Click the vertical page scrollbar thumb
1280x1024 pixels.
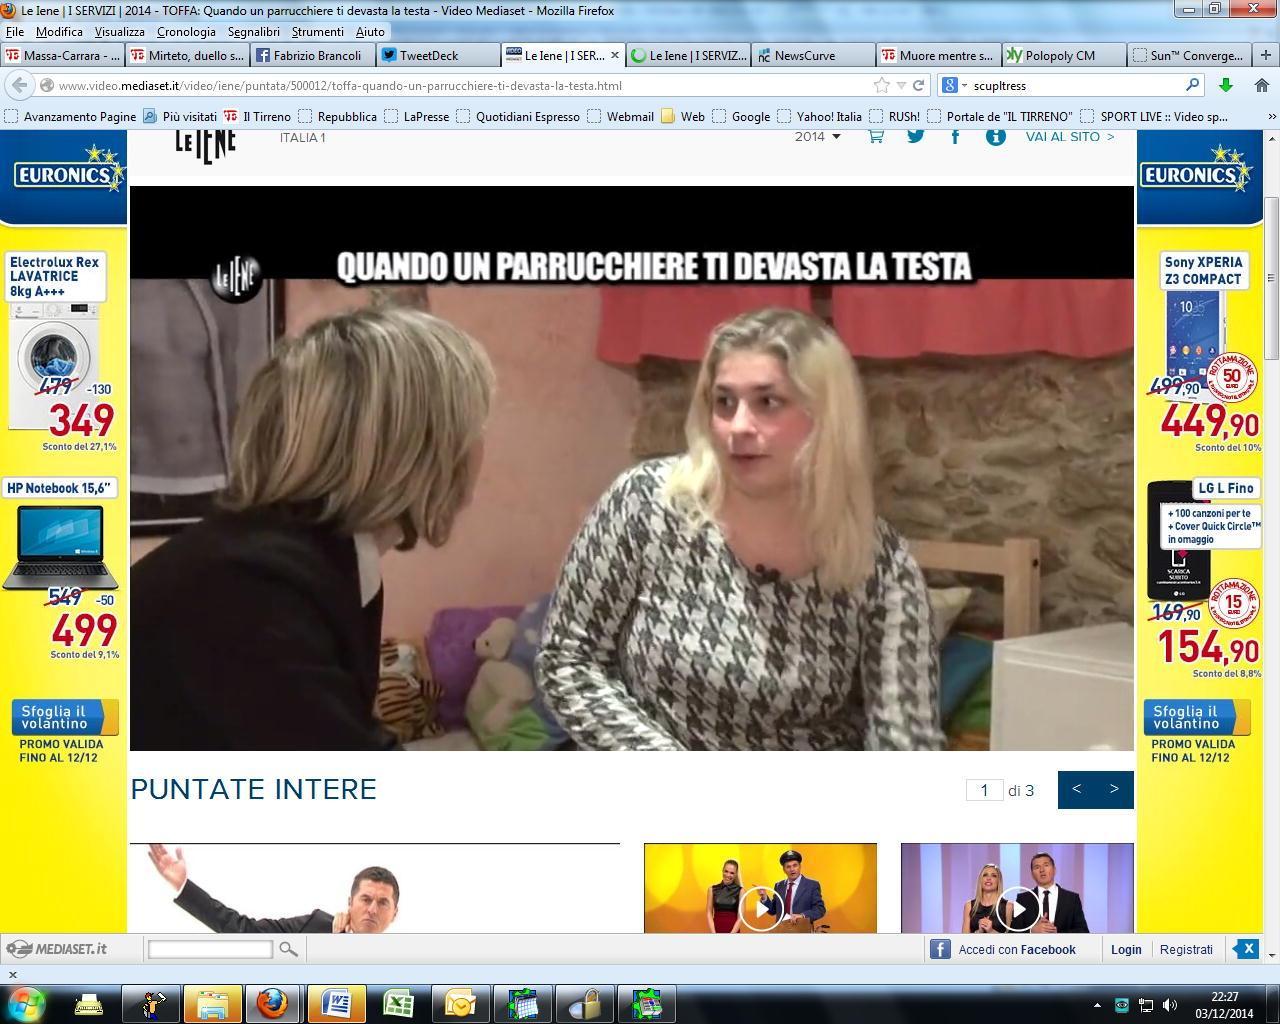tap(1272, 277)
